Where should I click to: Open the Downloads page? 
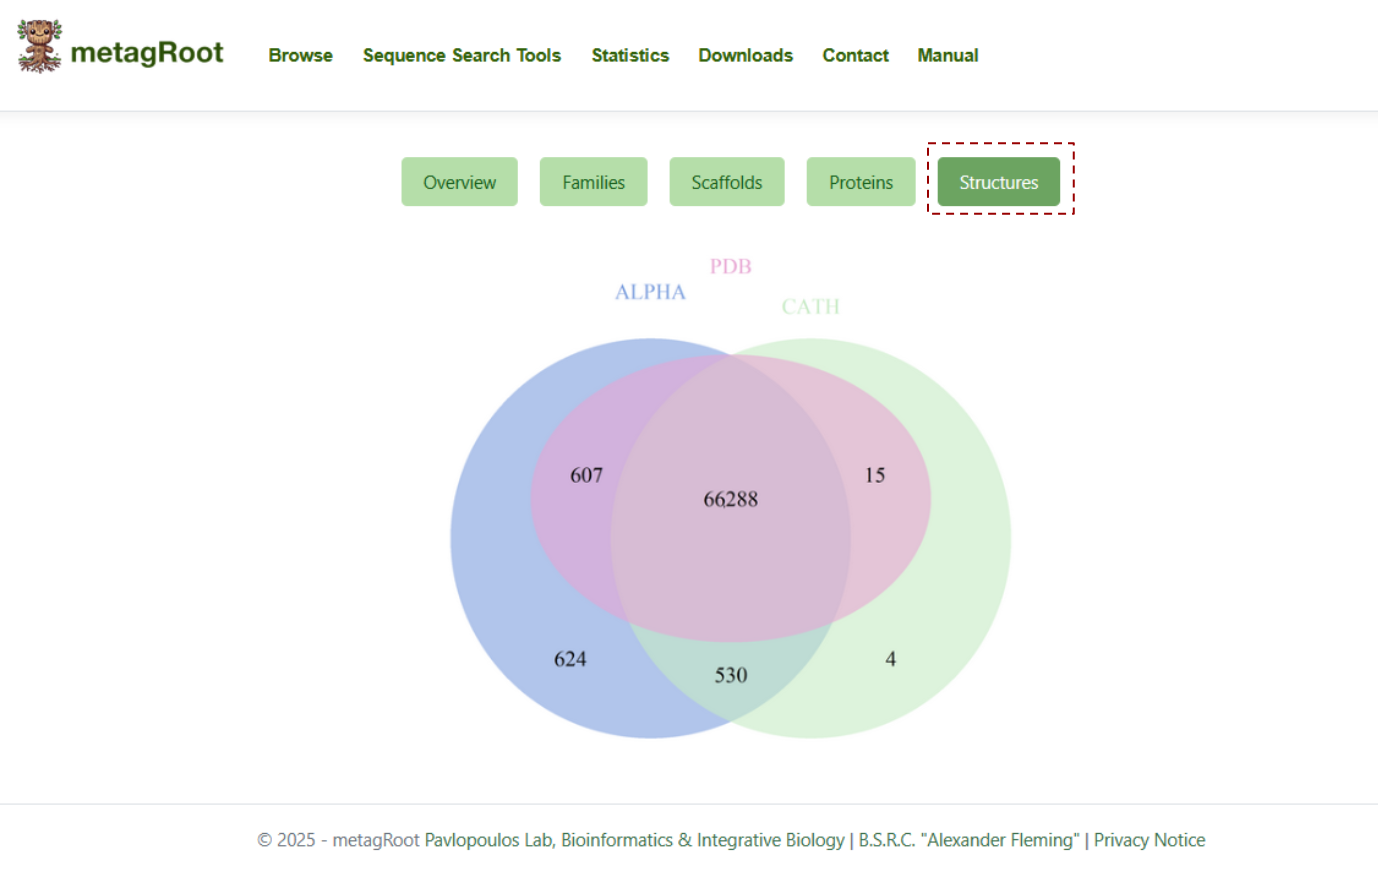click(745, 55)
